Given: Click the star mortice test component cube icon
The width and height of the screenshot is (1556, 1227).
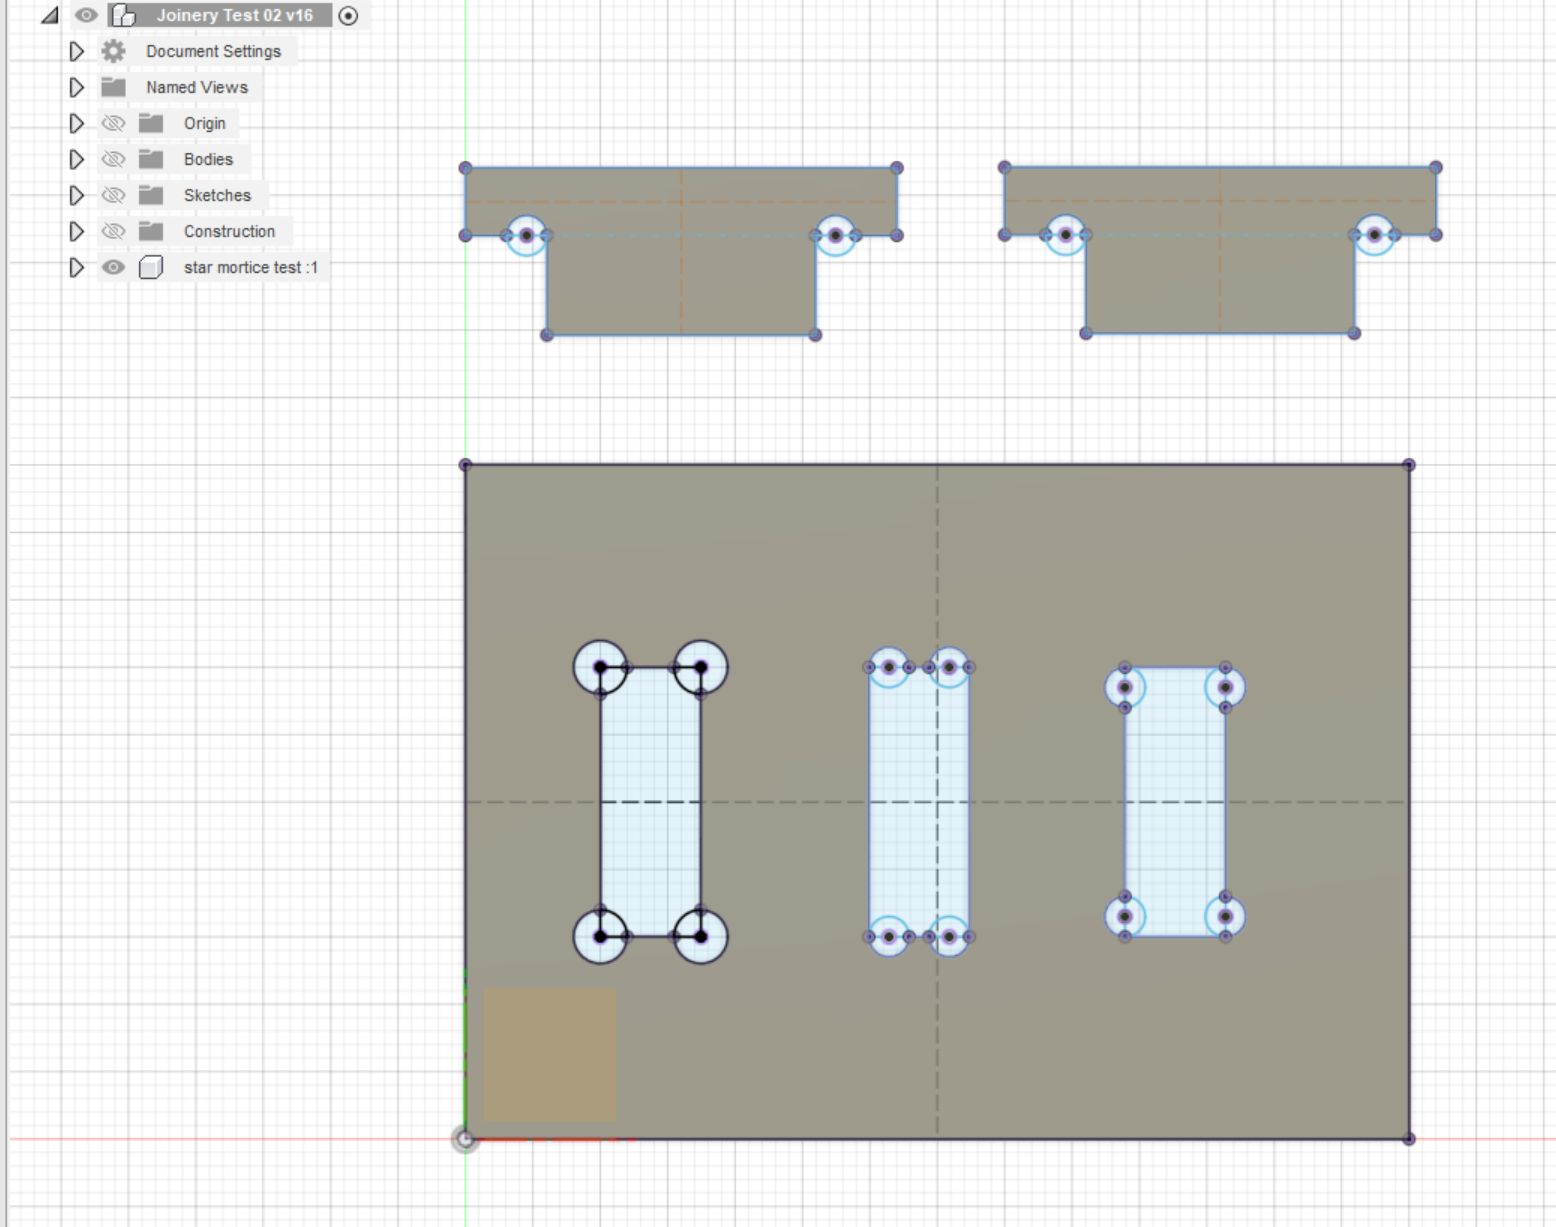Looking at the screenshot, I should 151,267.
